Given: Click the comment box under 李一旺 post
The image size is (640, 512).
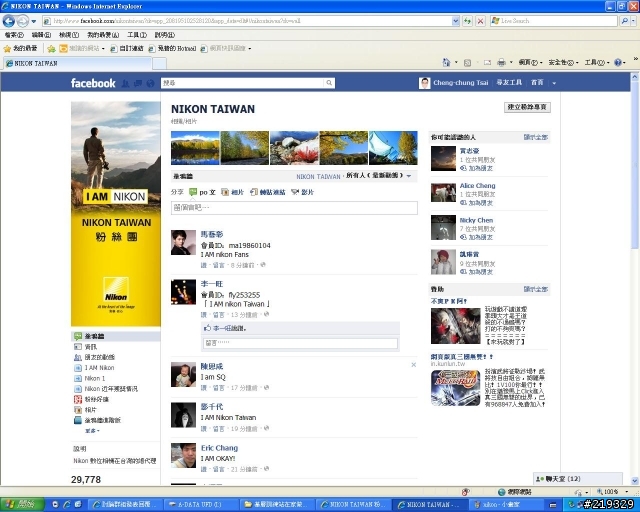Looking at the screenshot, I should coord(300,343).
